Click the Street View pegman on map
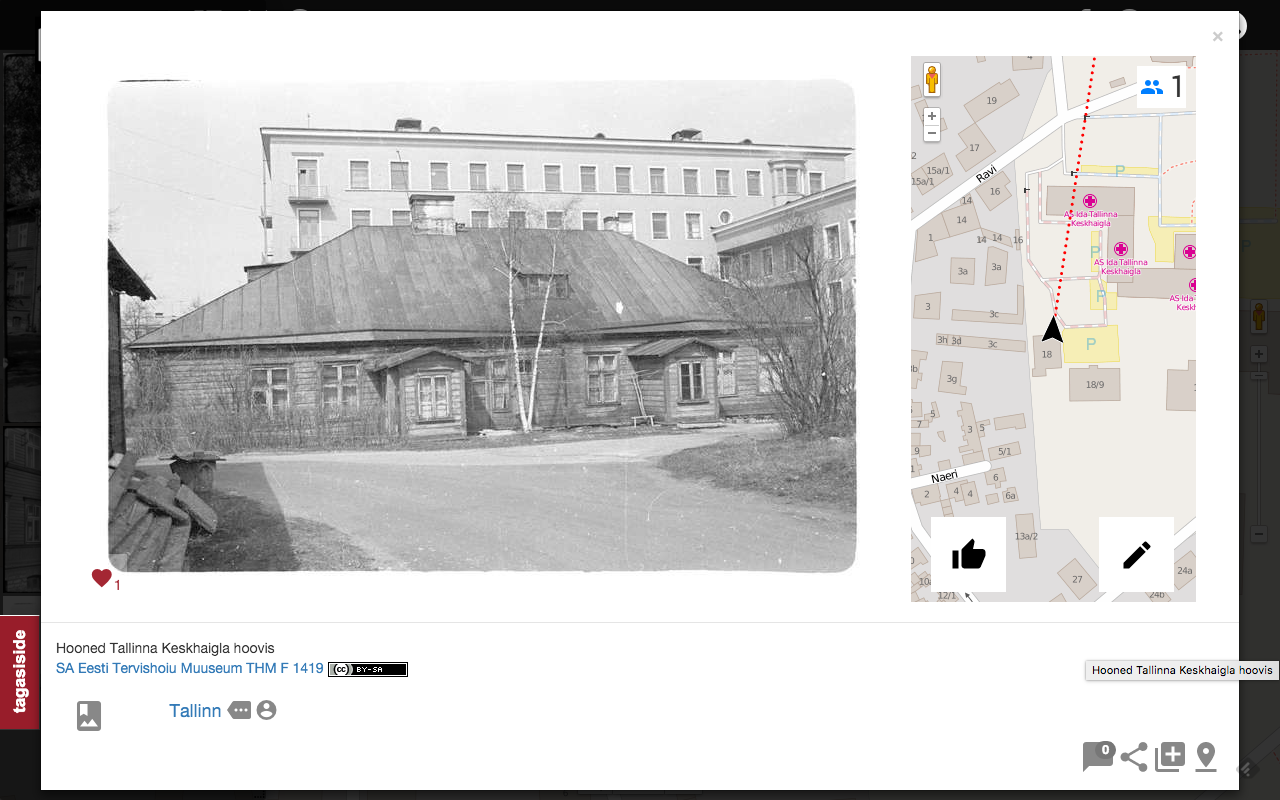 click(932, 80)
